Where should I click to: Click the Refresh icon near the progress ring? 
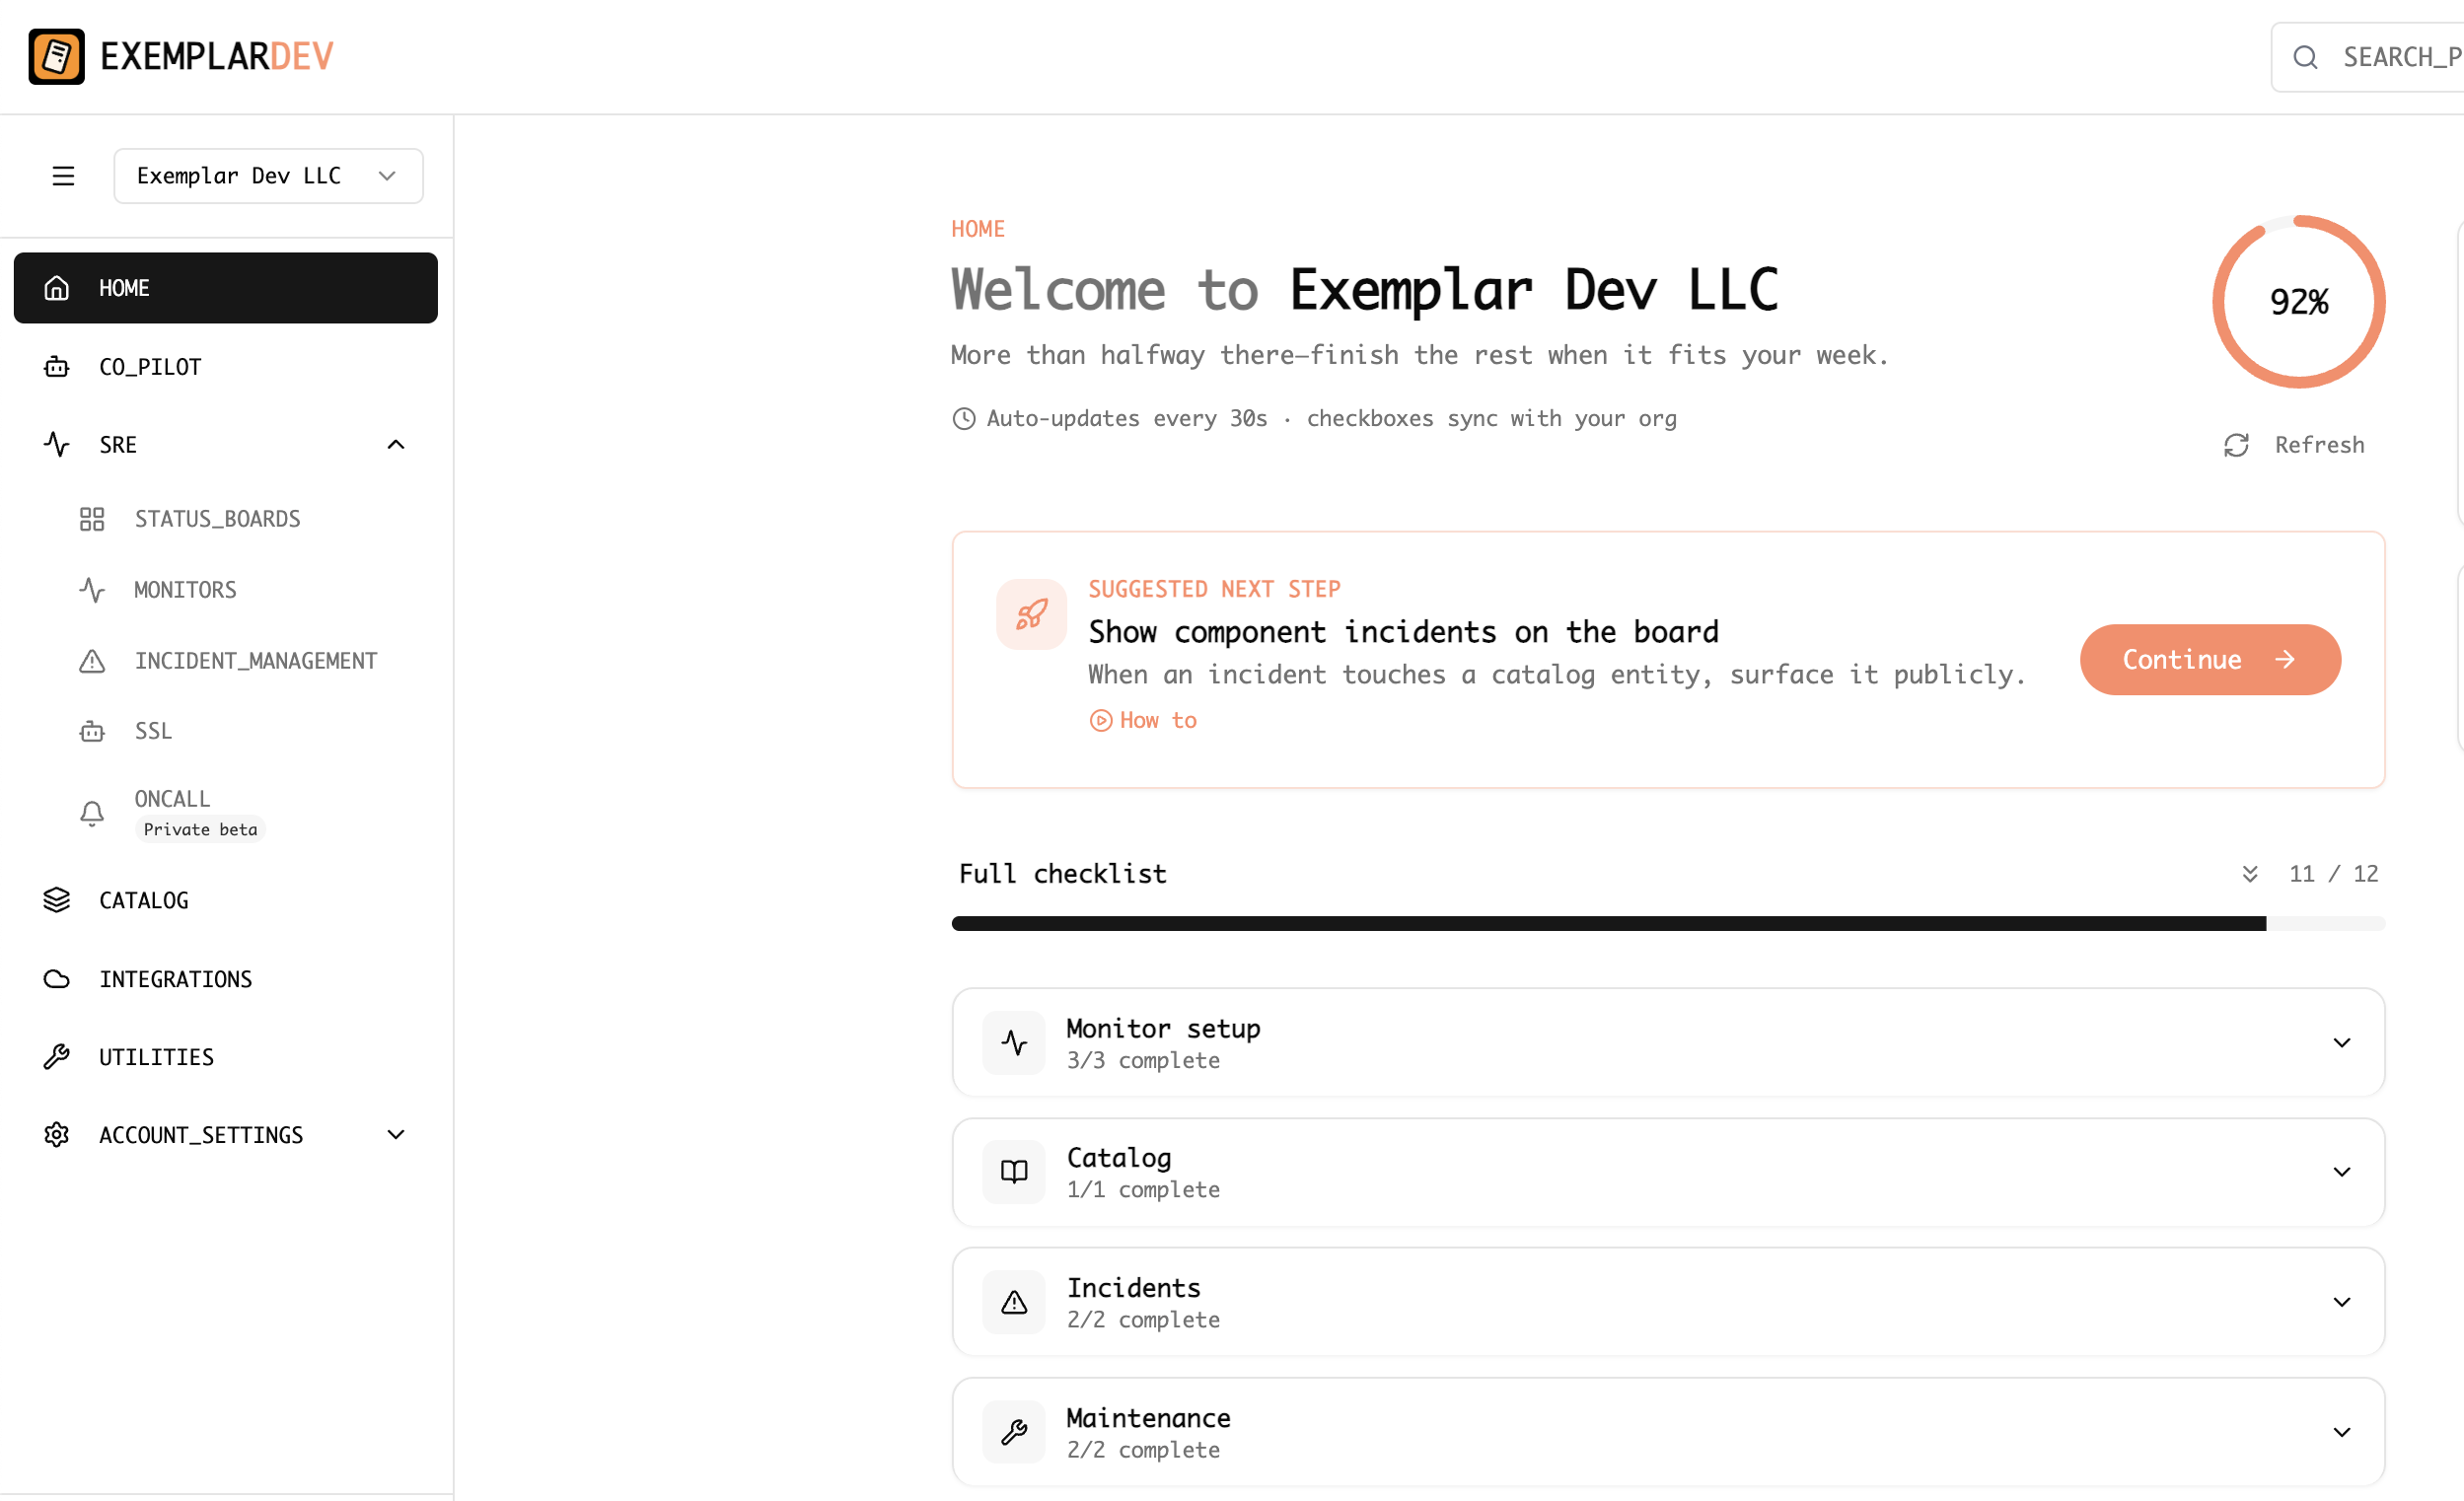click(2238, 445)
